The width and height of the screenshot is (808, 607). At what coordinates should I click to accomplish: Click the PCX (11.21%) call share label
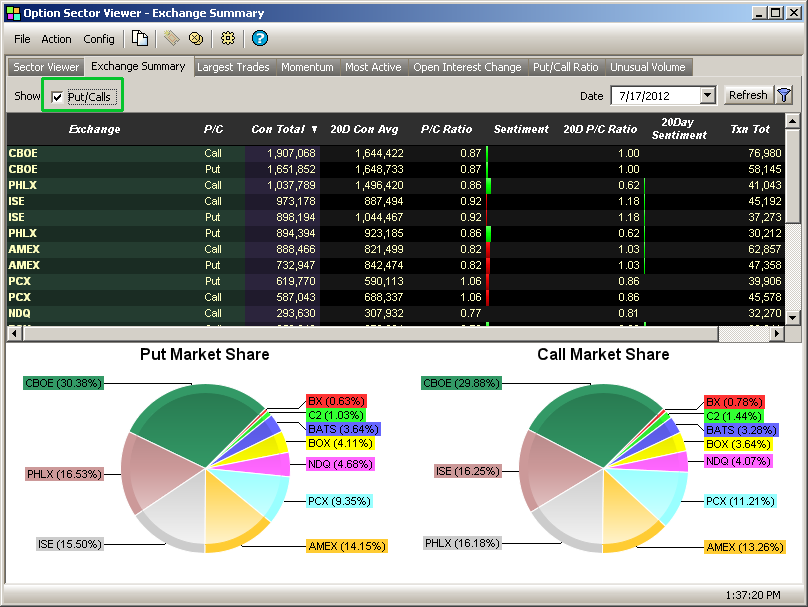(x=740, y=501)
